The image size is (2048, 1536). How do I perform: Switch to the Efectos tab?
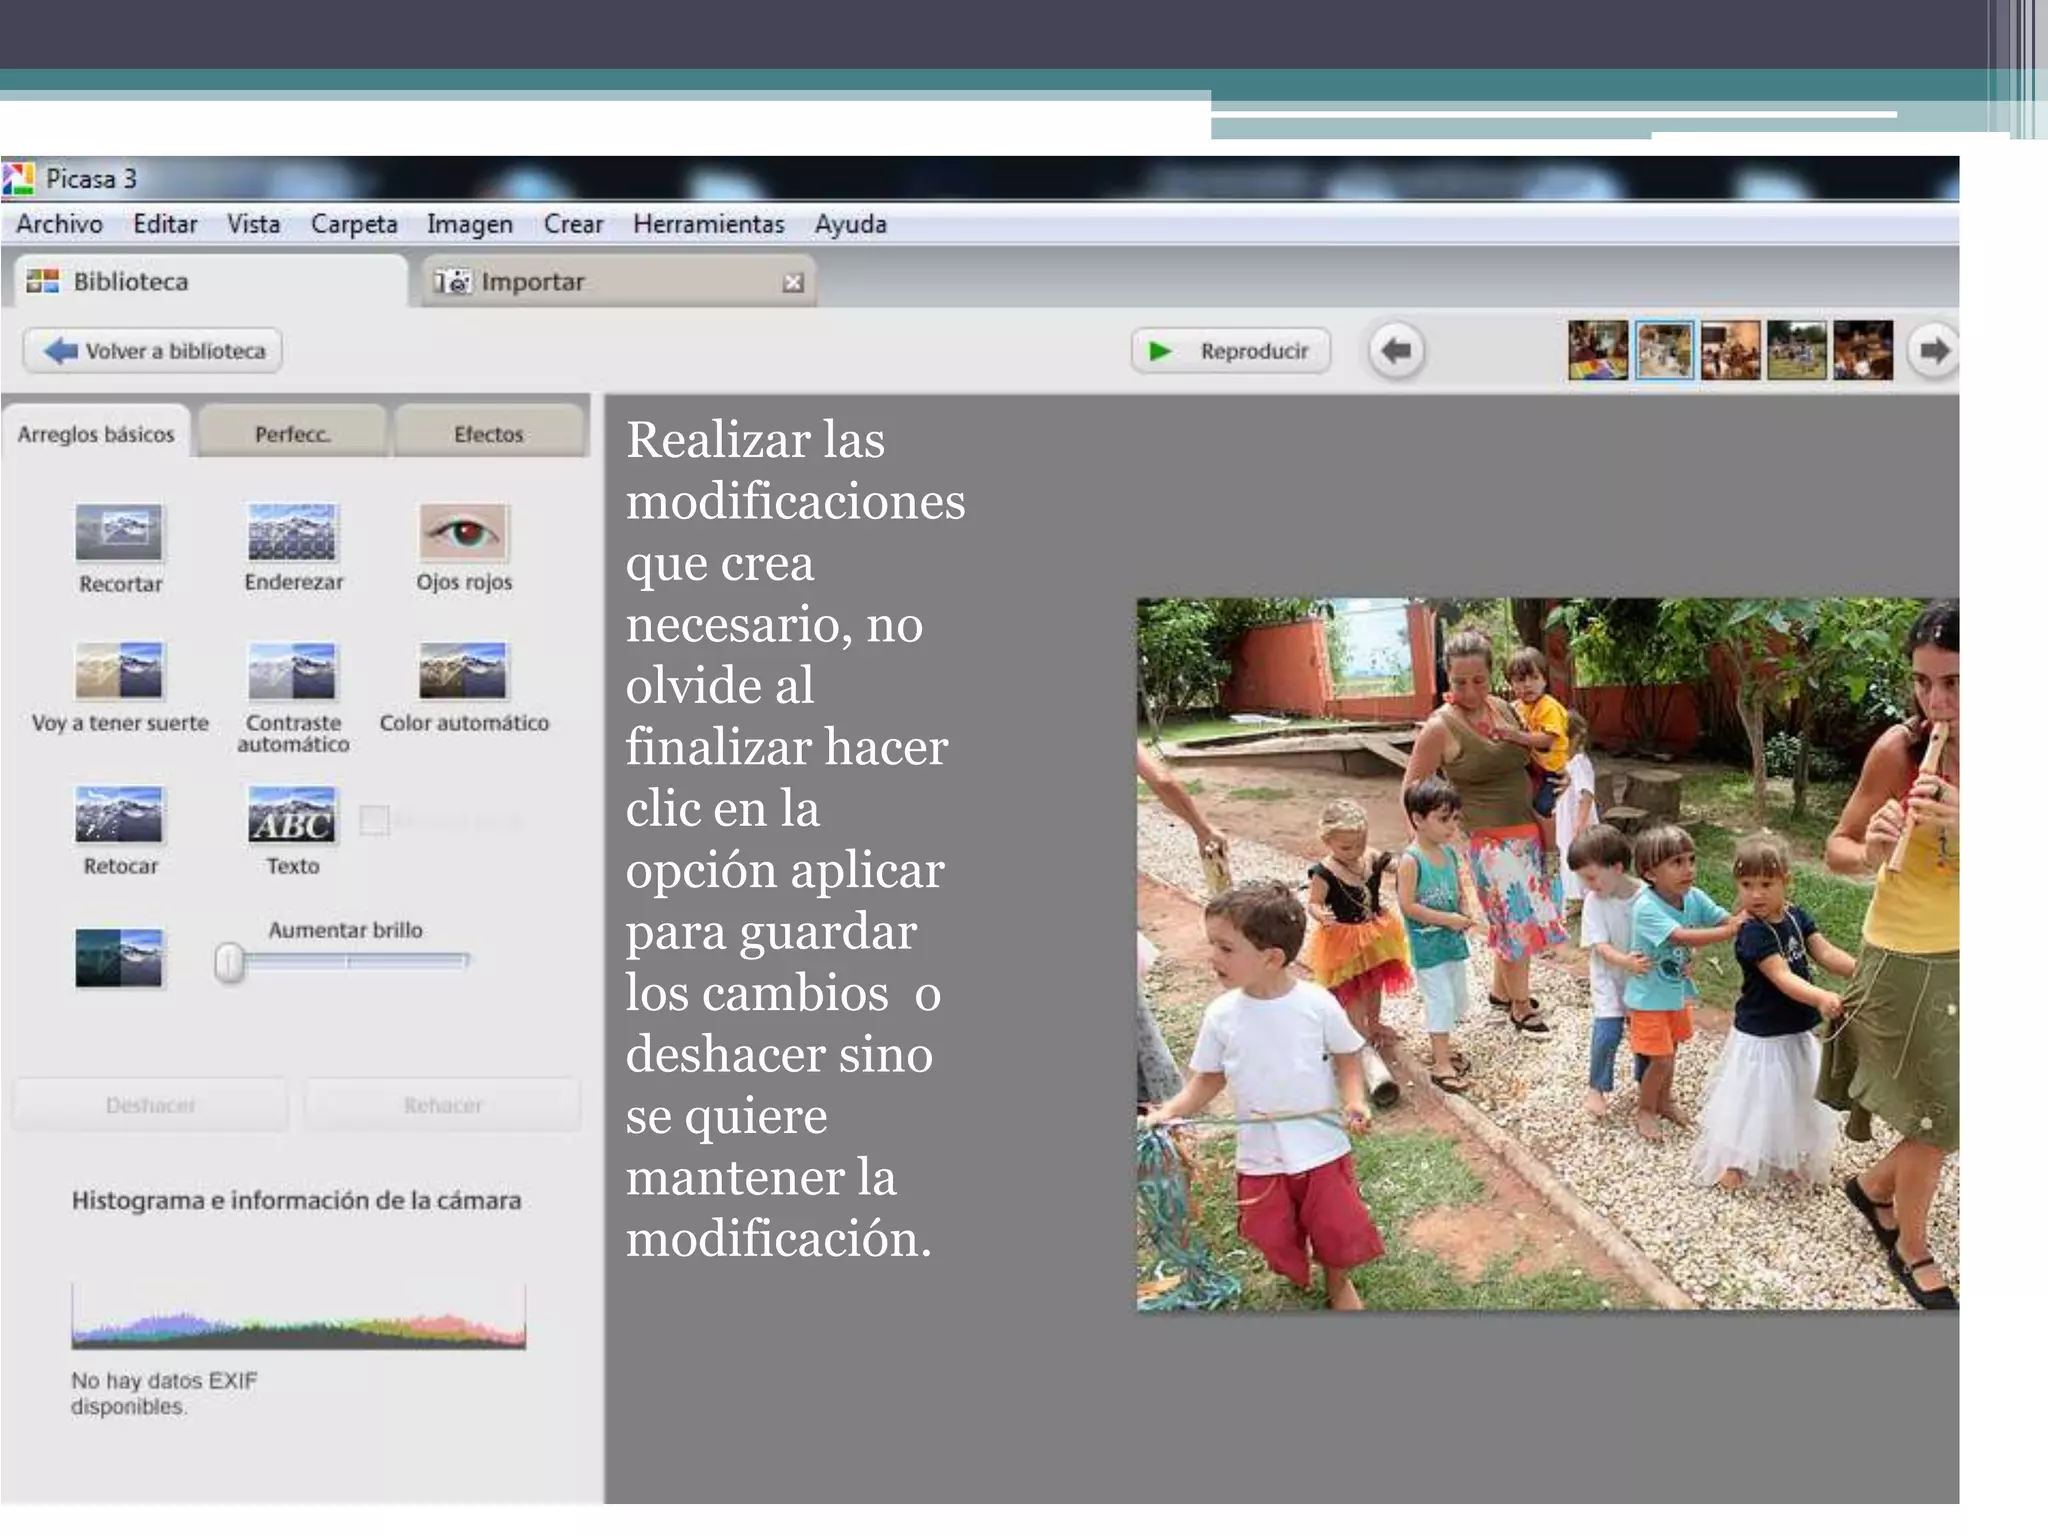pos(489,433)
